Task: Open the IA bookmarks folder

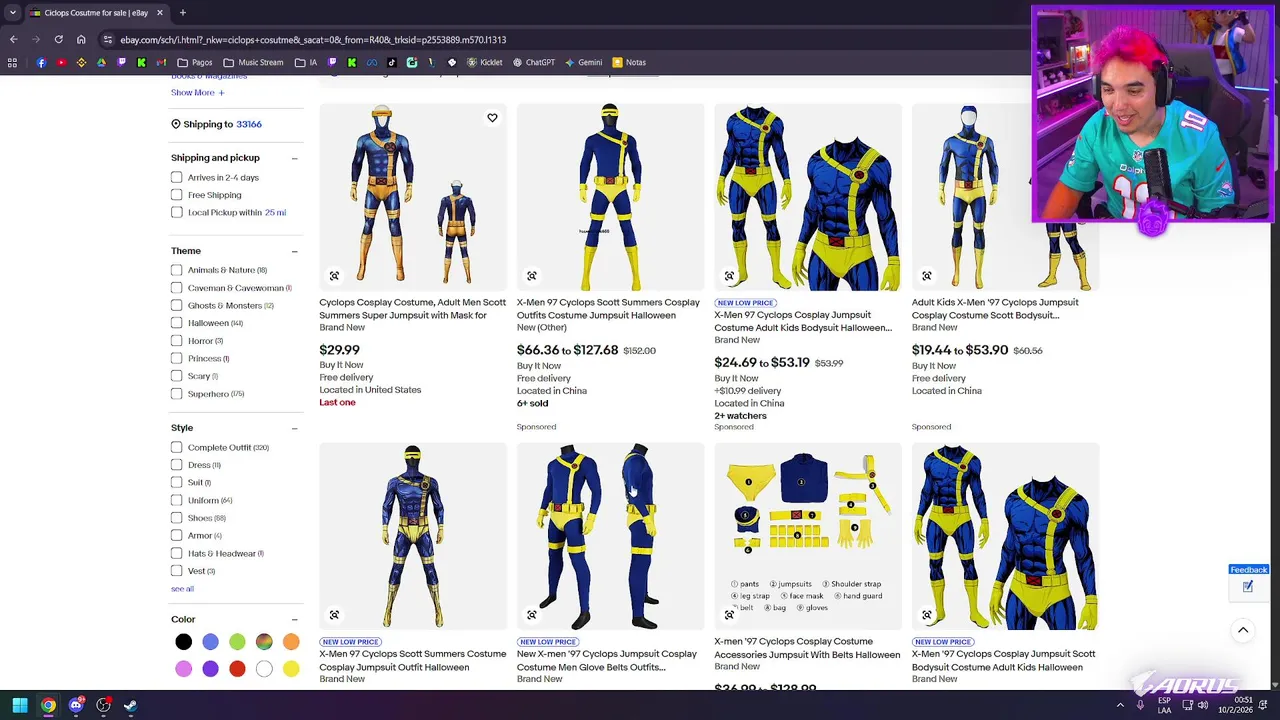Action: coord(306,62)
